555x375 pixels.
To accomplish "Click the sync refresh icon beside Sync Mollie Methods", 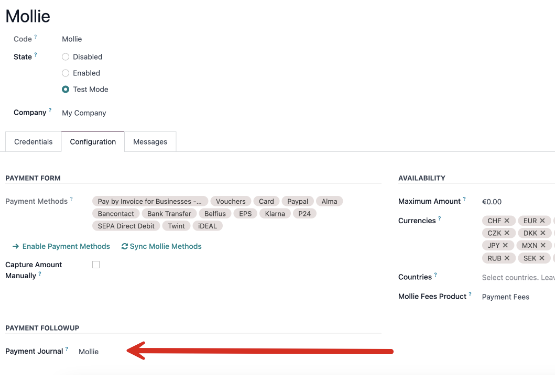I will coord(124,246).
